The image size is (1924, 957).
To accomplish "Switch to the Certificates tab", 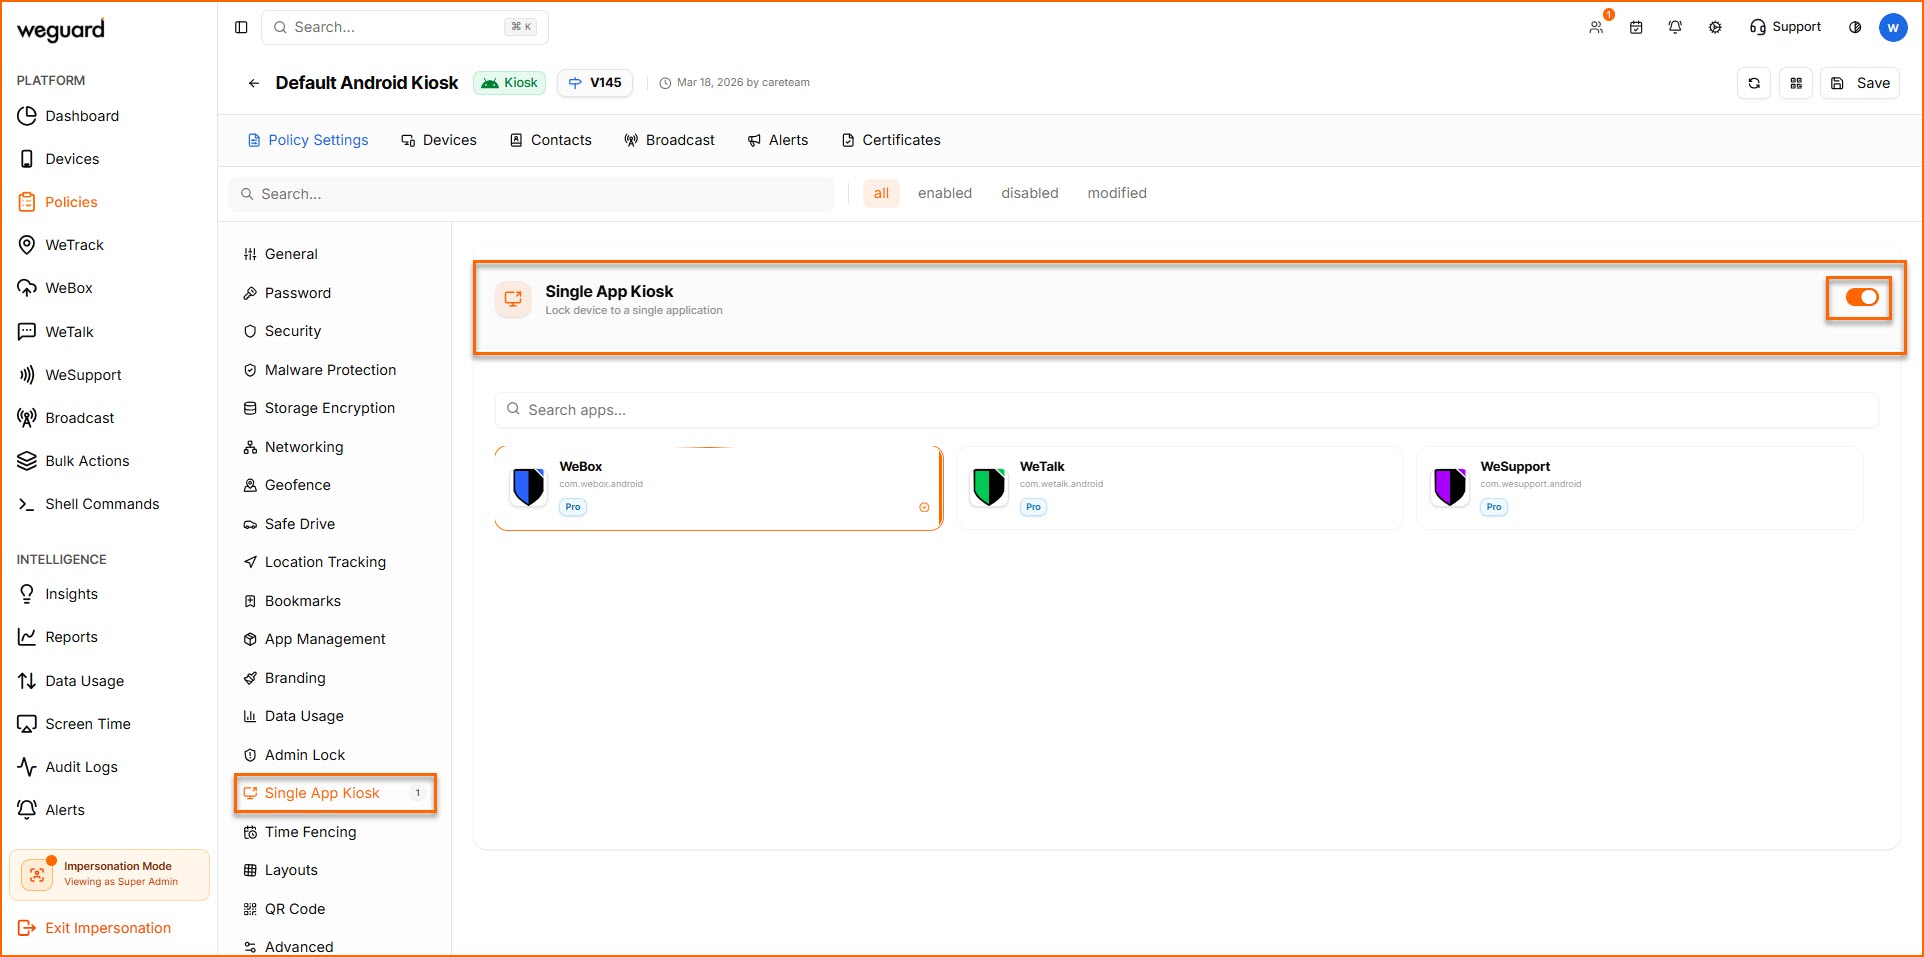I will 891,140.
